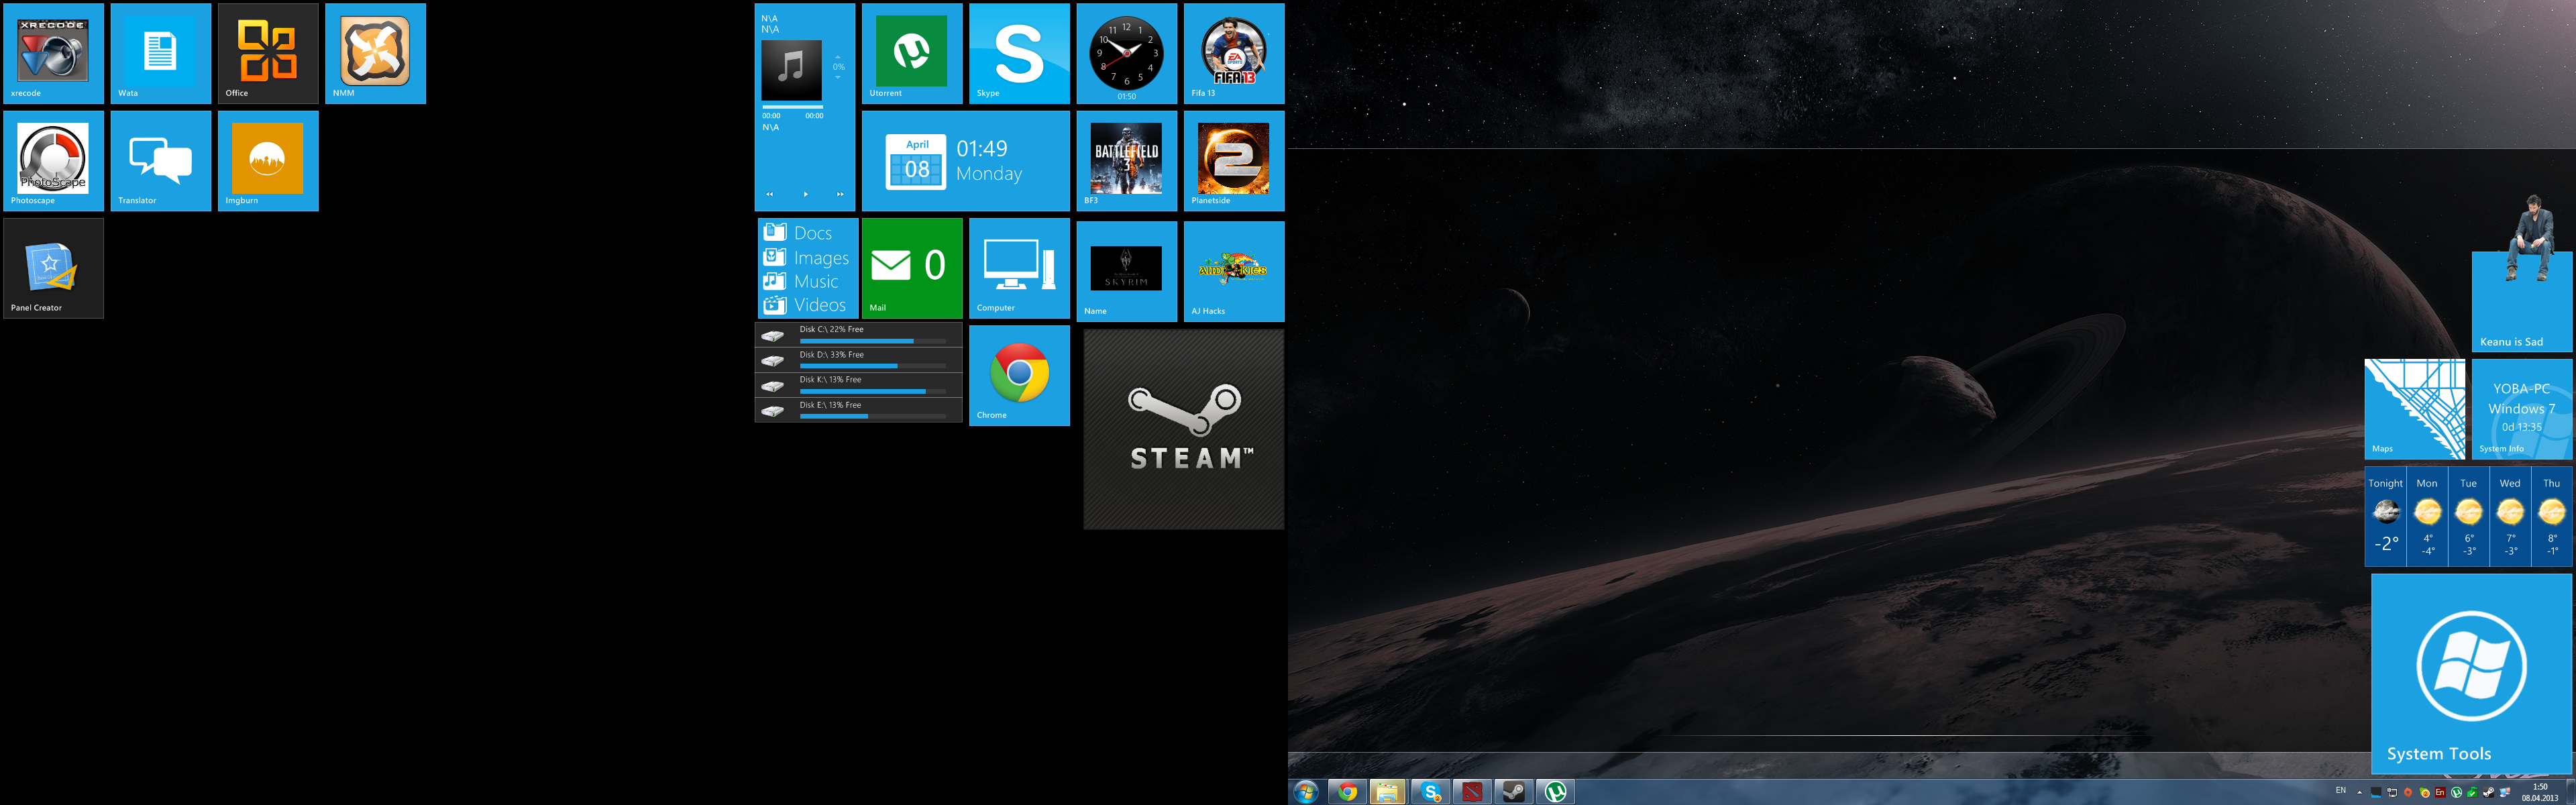Click the Steam icon in system tray

[x=2489, y=792]
